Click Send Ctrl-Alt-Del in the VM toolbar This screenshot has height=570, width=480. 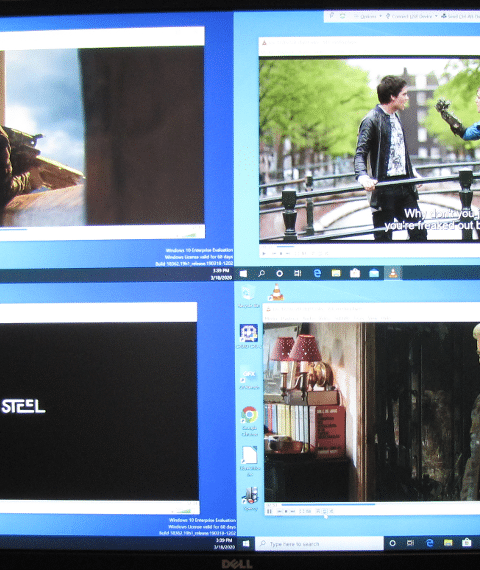(460, 16)
